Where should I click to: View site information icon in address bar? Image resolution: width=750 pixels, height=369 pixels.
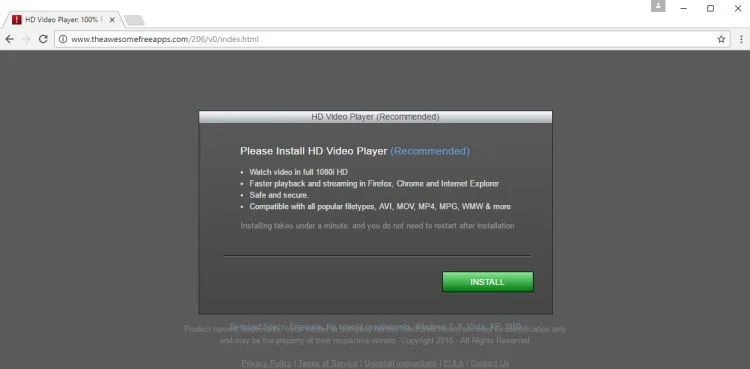click(63, 39)
